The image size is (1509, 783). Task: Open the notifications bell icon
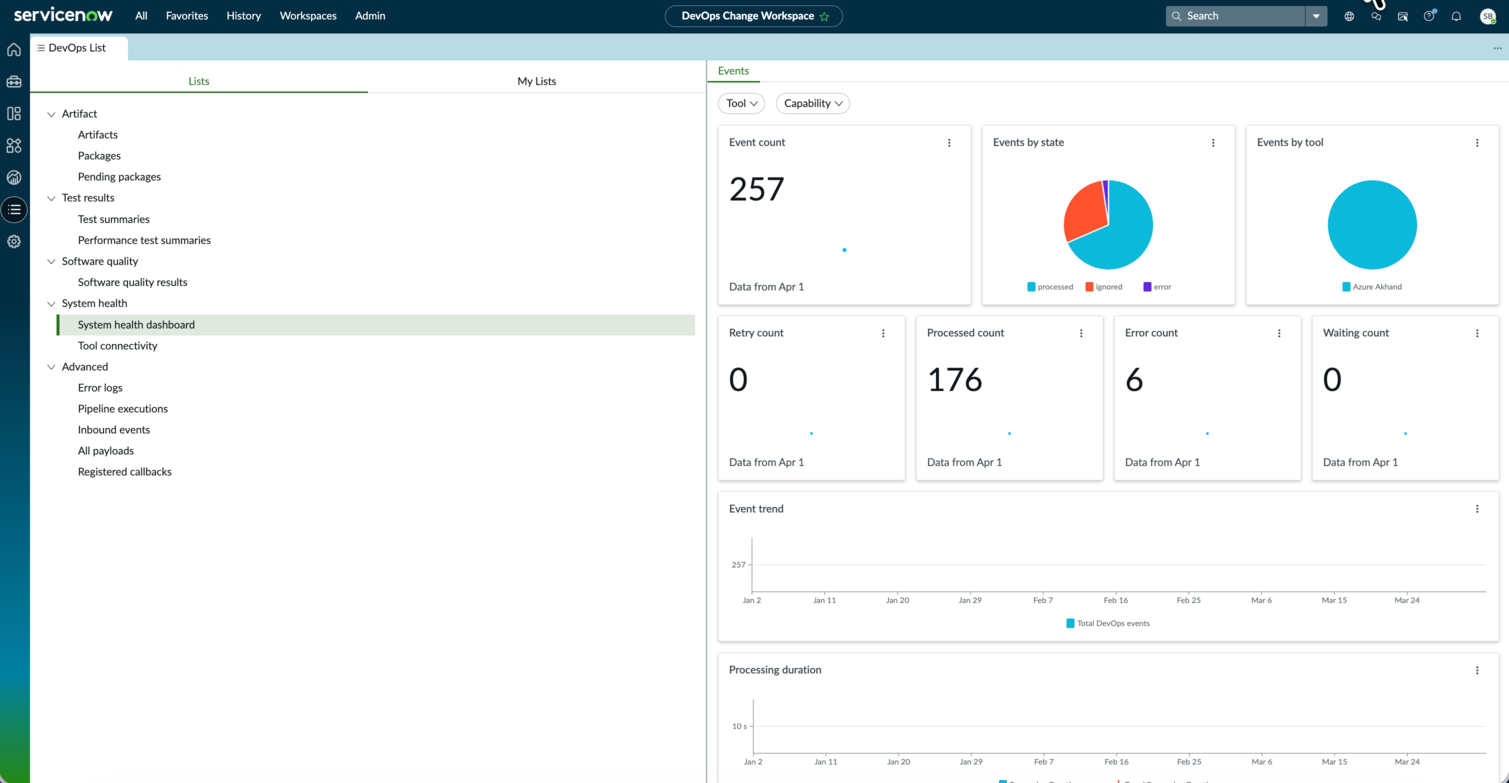point(1456,16)
